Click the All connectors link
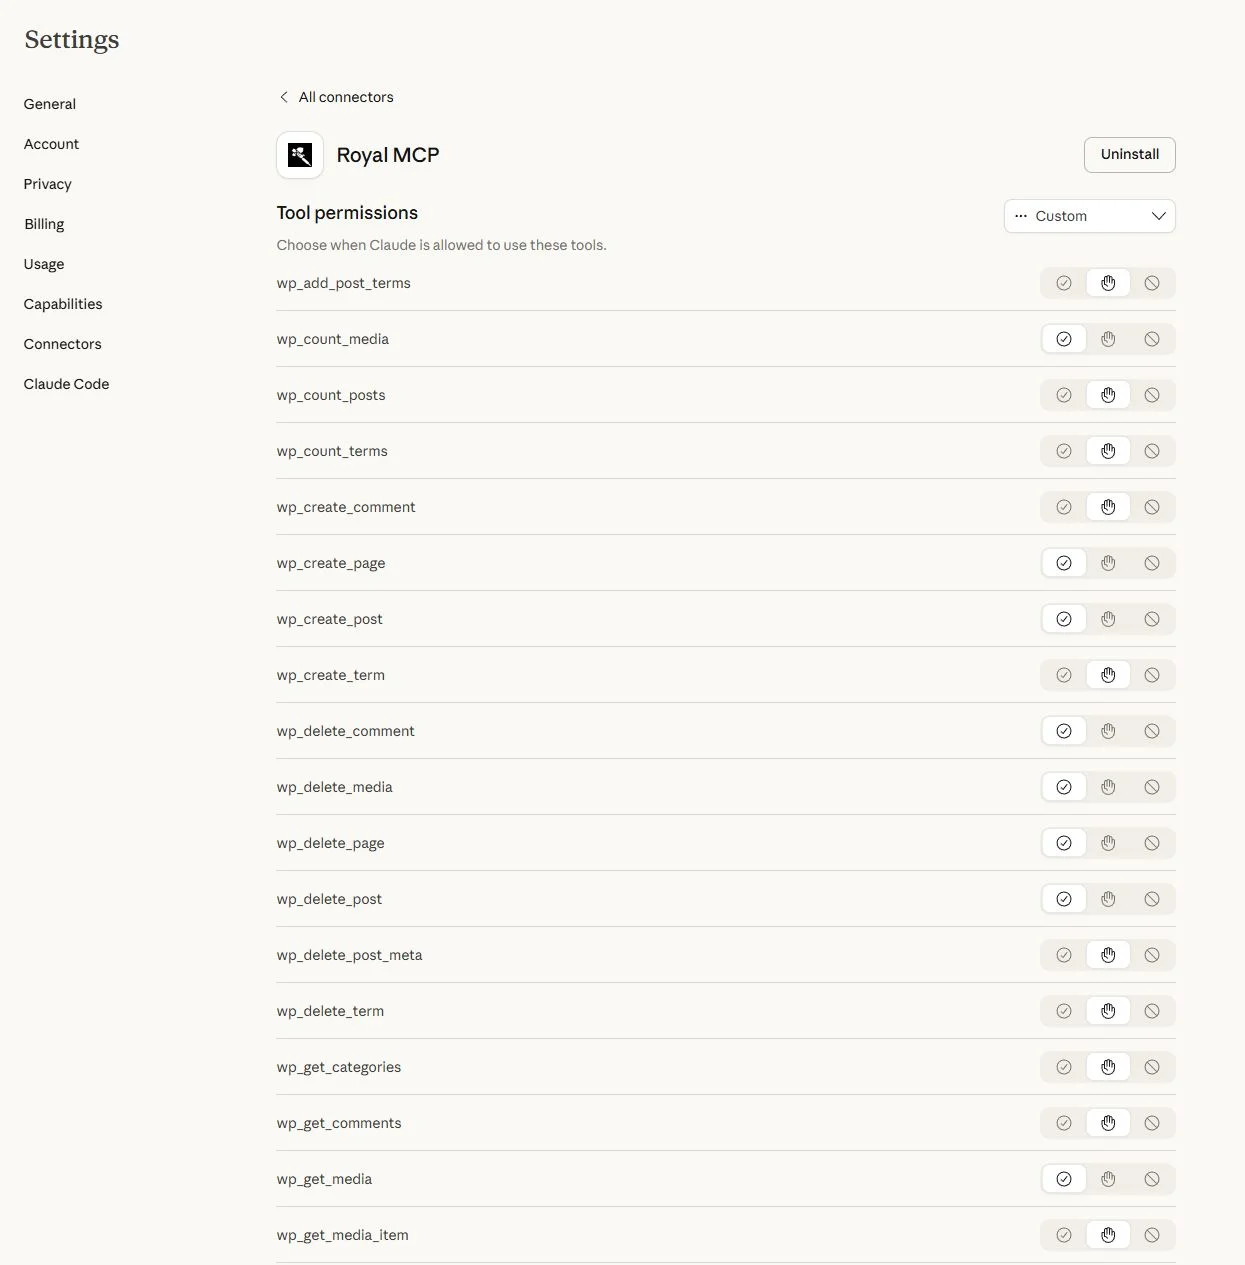The height and width of the screenshot is (1265, 1245). (345, 96)
